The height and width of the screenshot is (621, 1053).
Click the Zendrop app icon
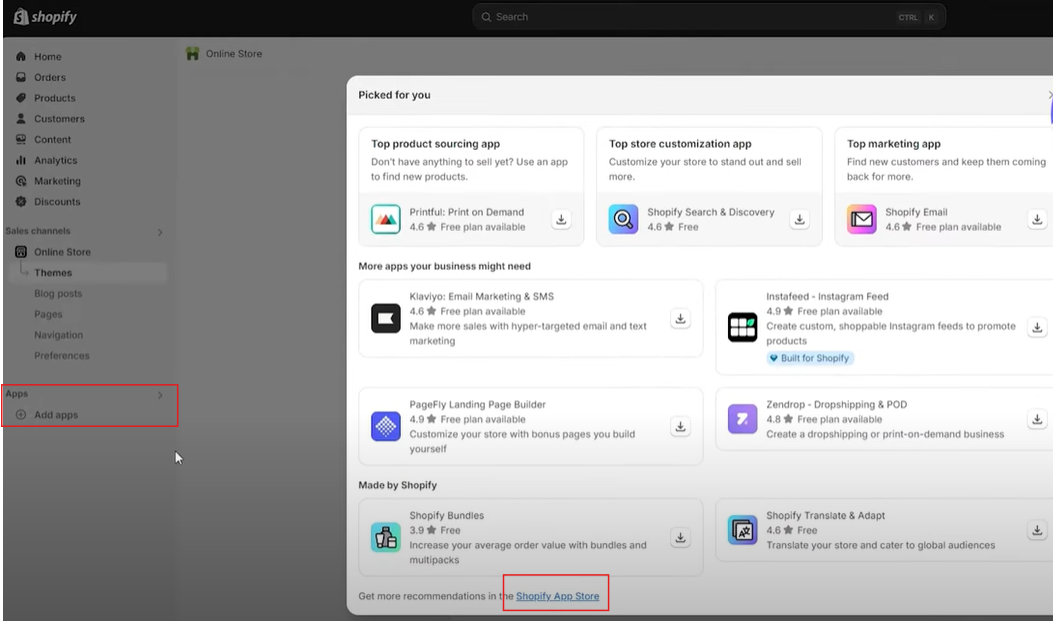coord(742,420)
